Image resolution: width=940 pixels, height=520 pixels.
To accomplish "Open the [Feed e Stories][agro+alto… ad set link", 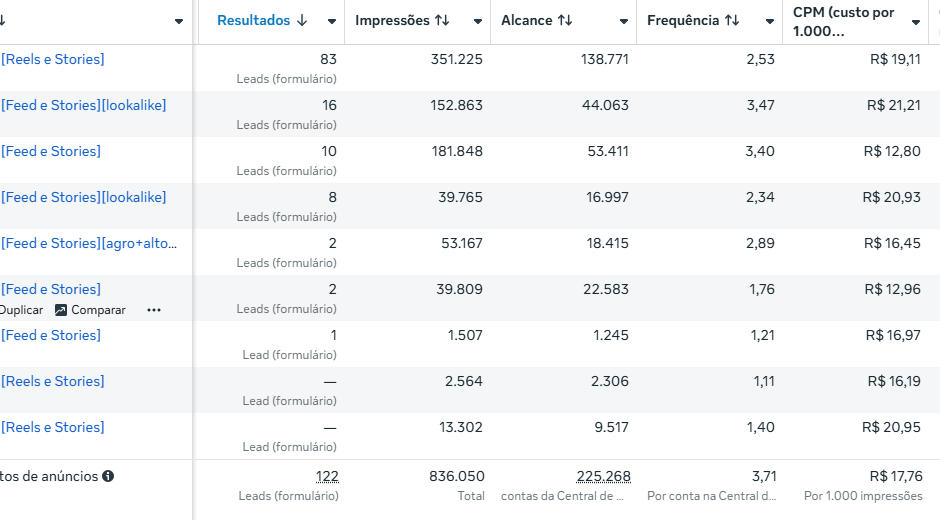I will [91, 243].
